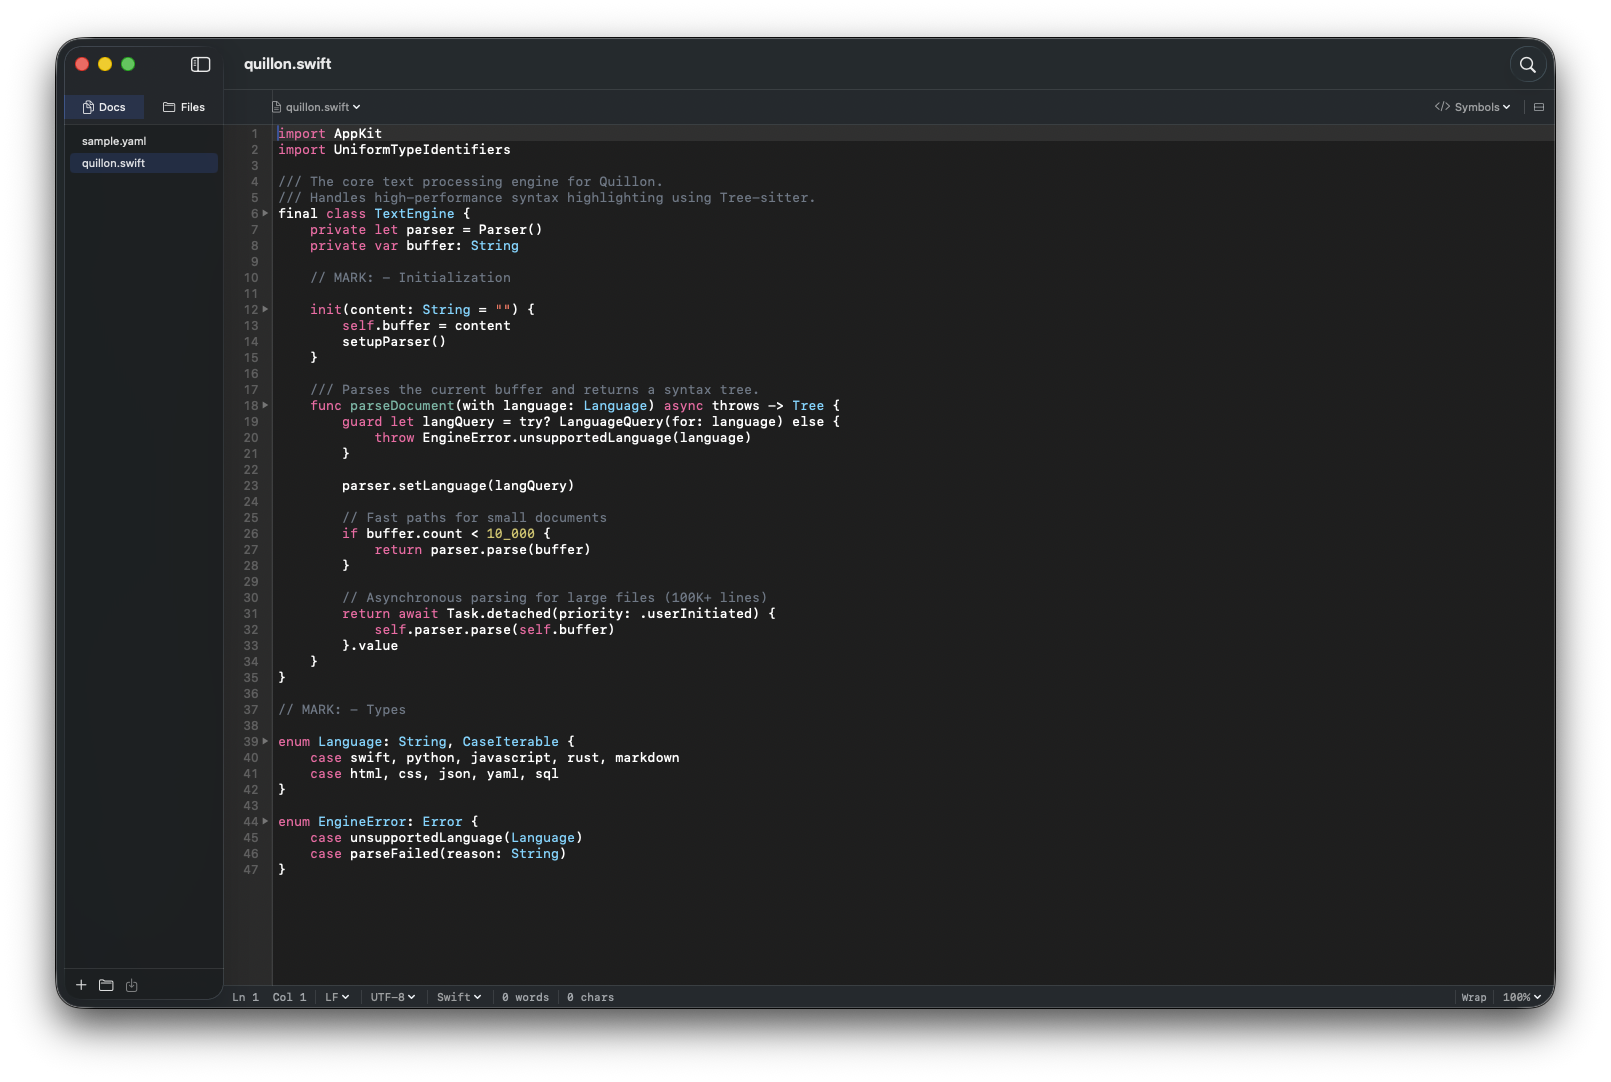Open a file using the folder icon
Screen dimensions: 1611x1082
106,985
